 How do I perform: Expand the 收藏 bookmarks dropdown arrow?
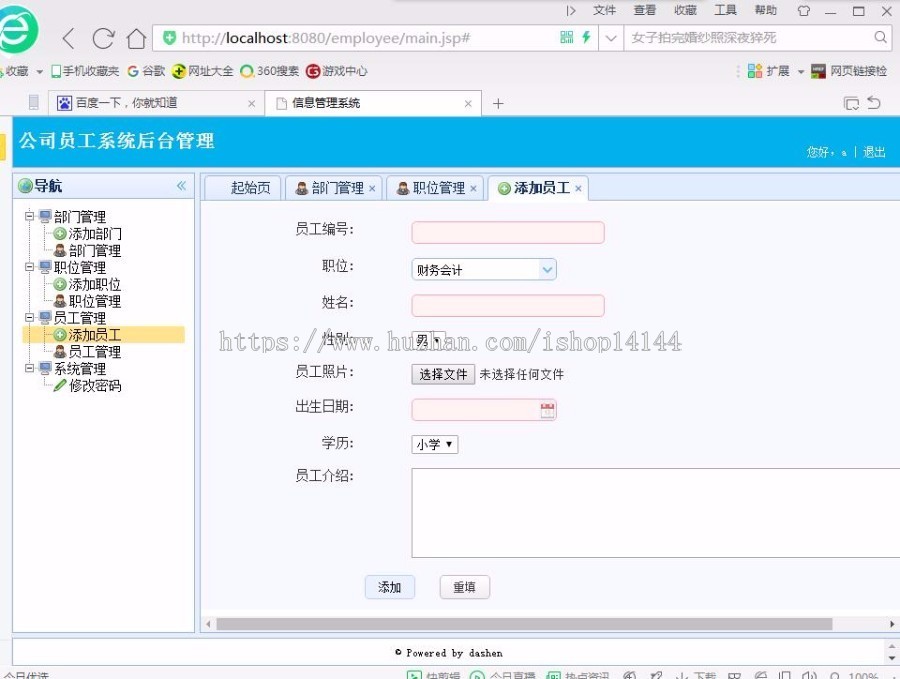coord(40,71)
